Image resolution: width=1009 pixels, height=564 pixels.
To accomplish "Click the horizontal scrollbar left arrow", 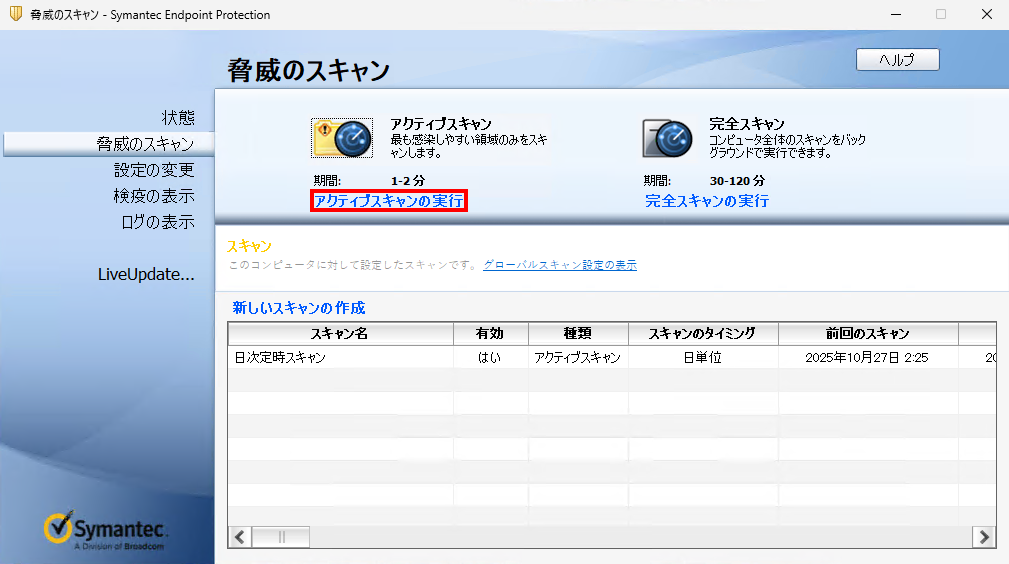I will click(240, 537).
